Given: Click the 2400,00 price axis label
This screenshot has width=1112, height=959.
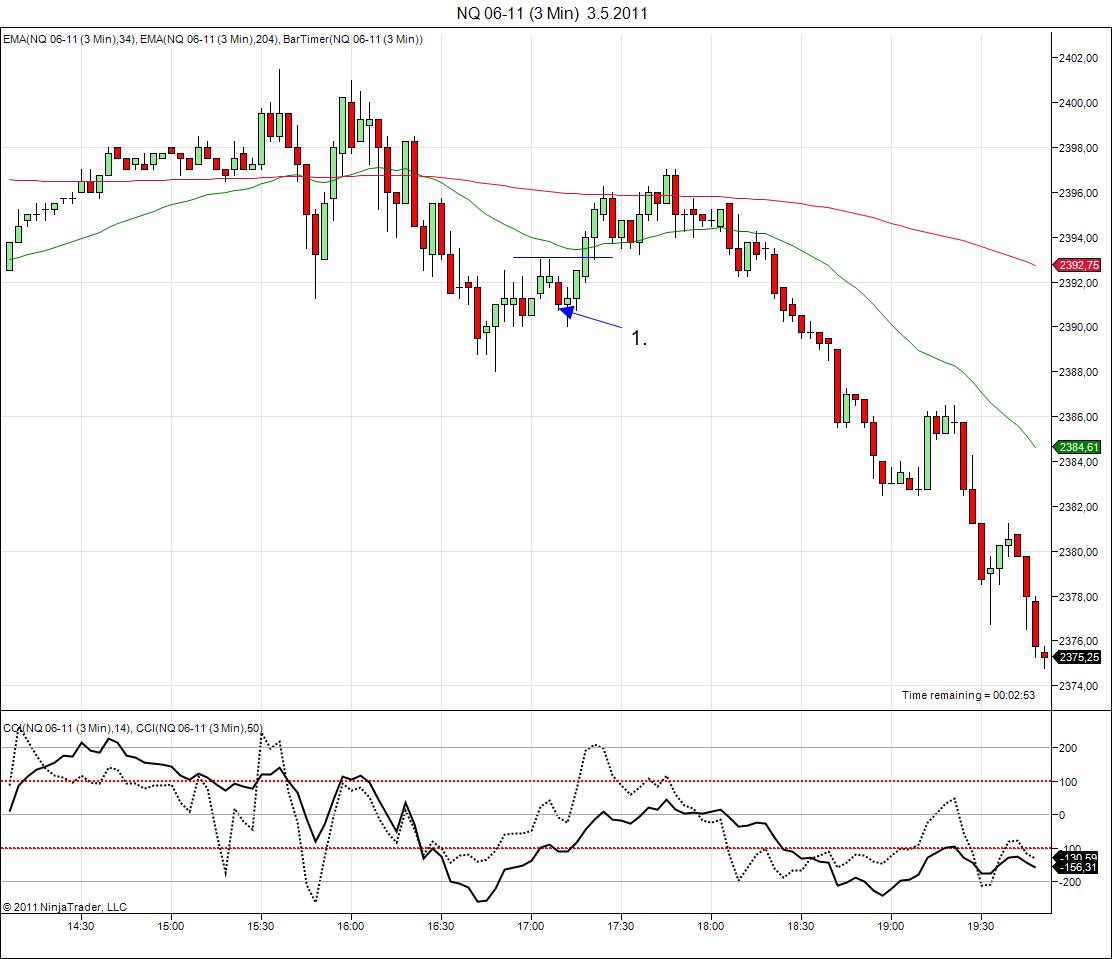Looking at the screenshot, I should tap(1079, 103).
